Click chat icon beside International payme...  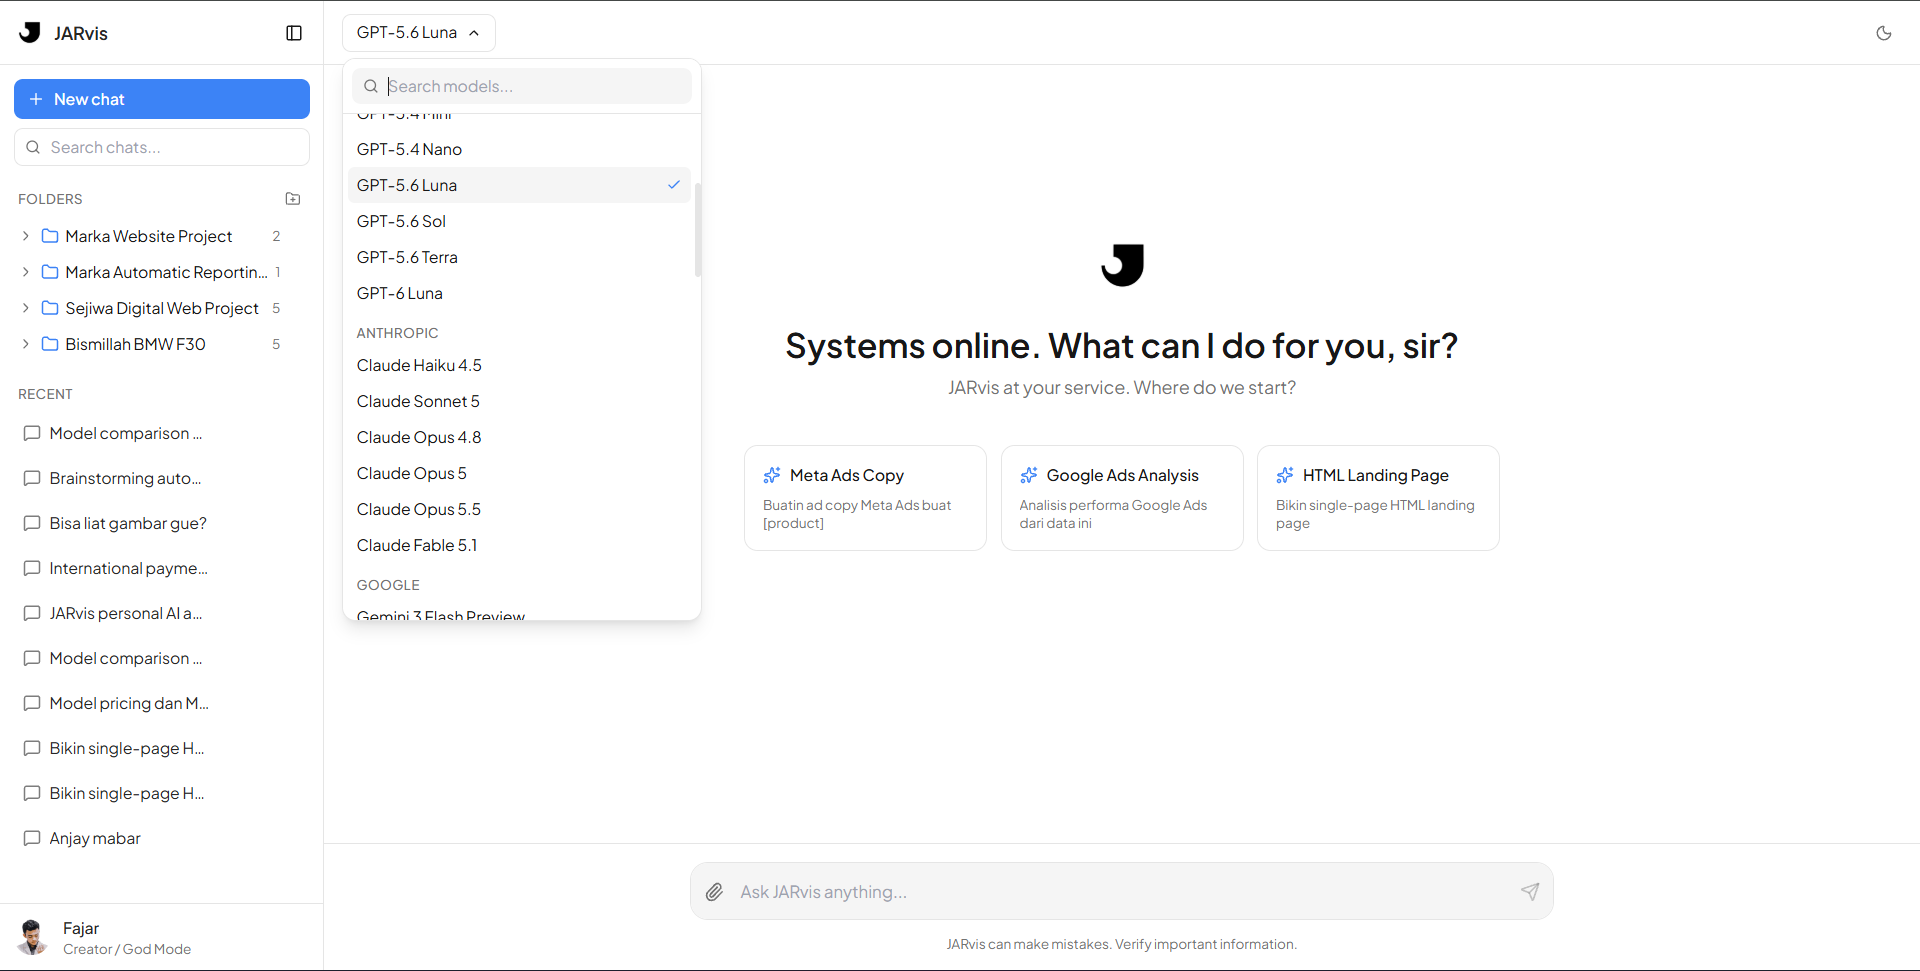(x=32, y=568)
